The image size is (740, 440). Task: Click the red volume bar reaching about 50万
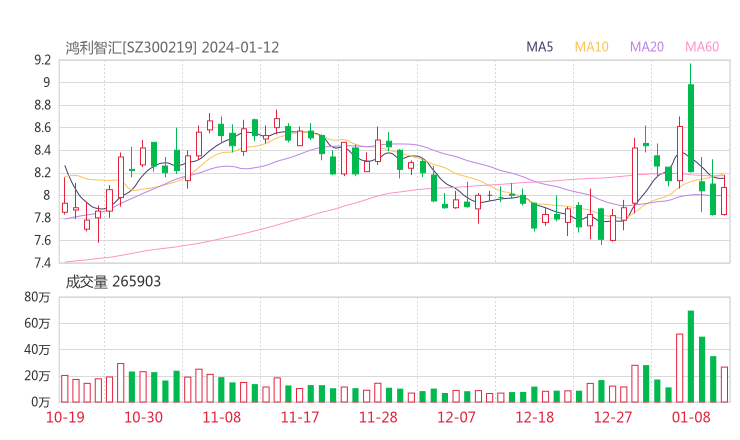680,368
